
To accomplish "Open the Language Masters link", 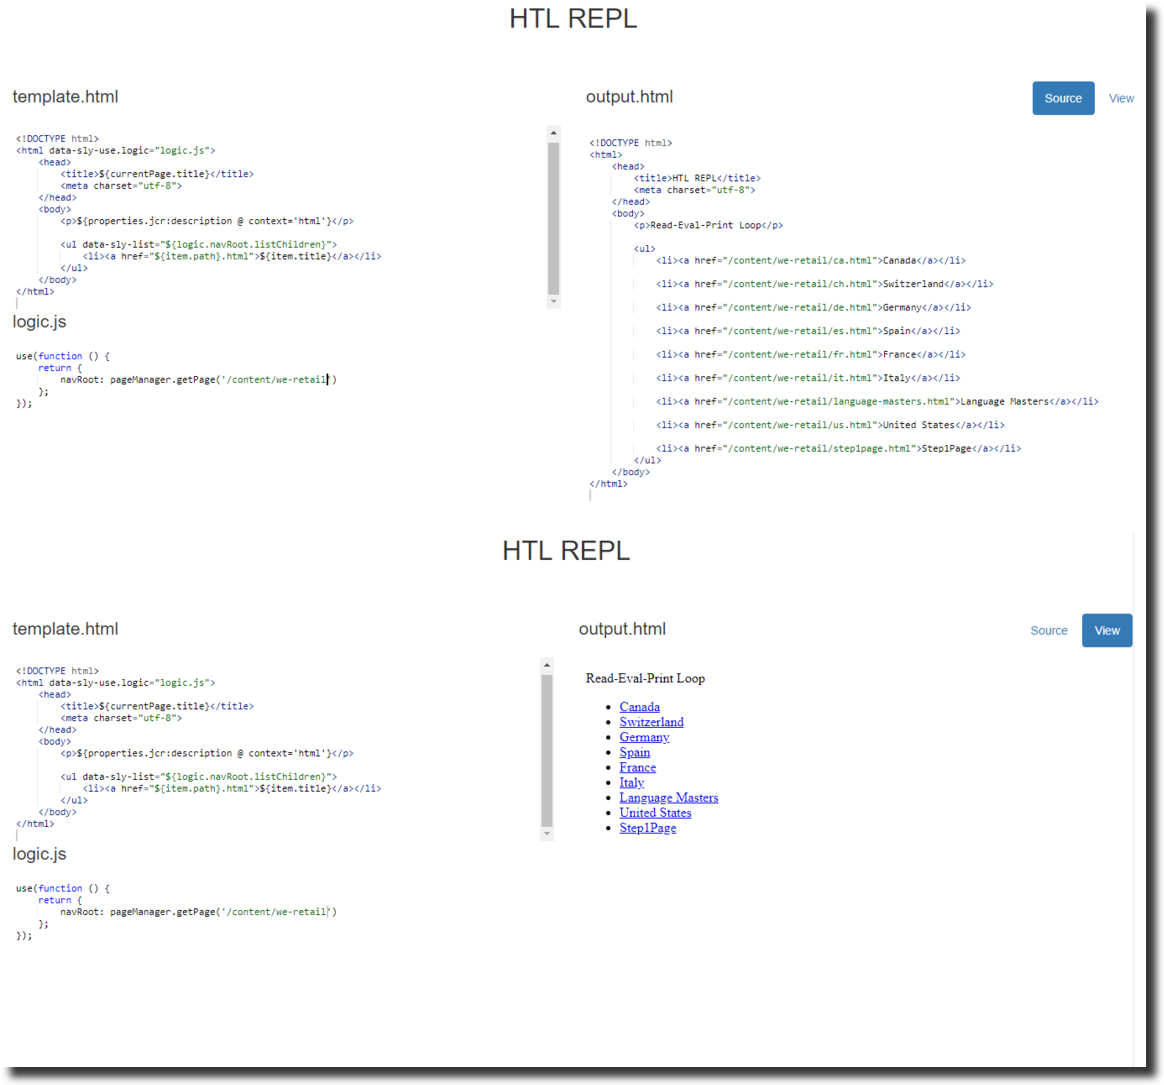I will pyautogui.click(x=668, y=797).
